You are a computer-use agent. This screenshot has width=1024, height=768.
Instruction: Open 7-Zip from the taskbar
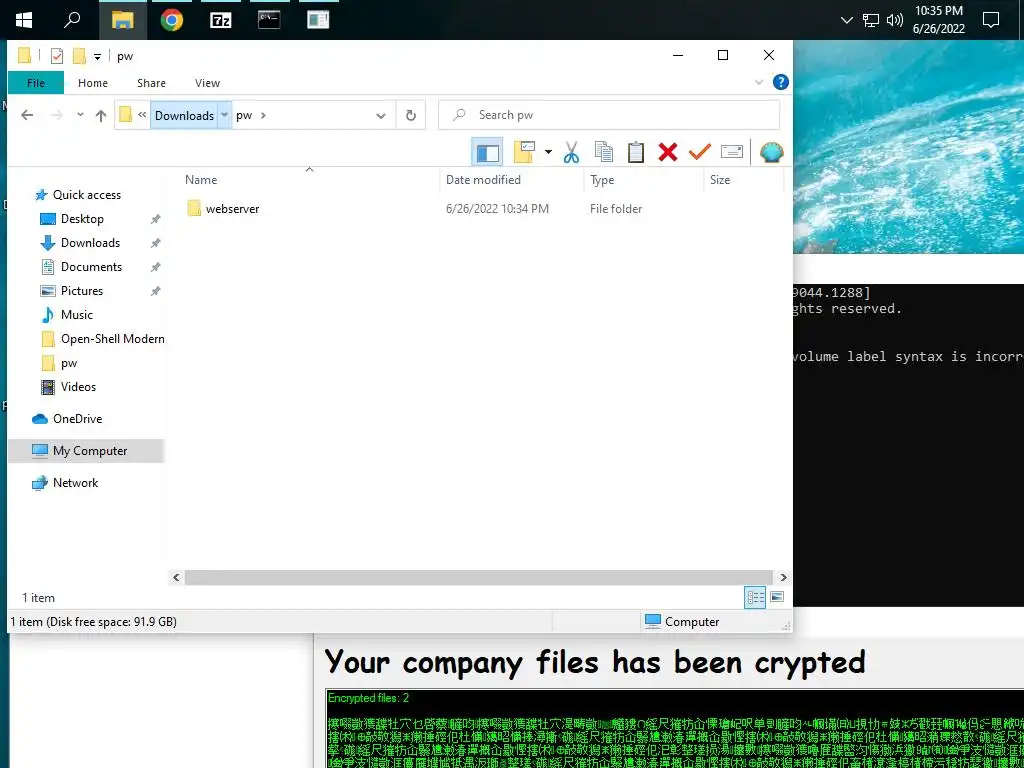[221, 20]
